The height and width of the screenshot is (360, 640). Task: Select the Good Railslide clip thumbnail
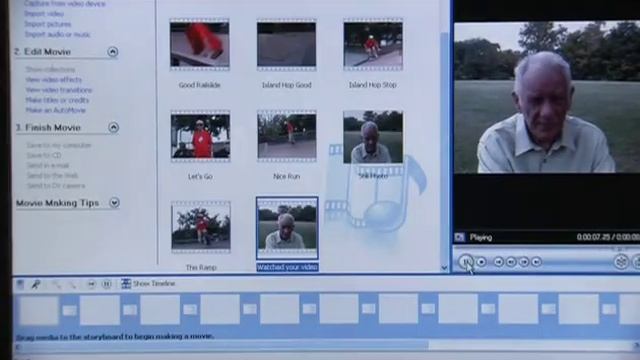coord(200,44)
